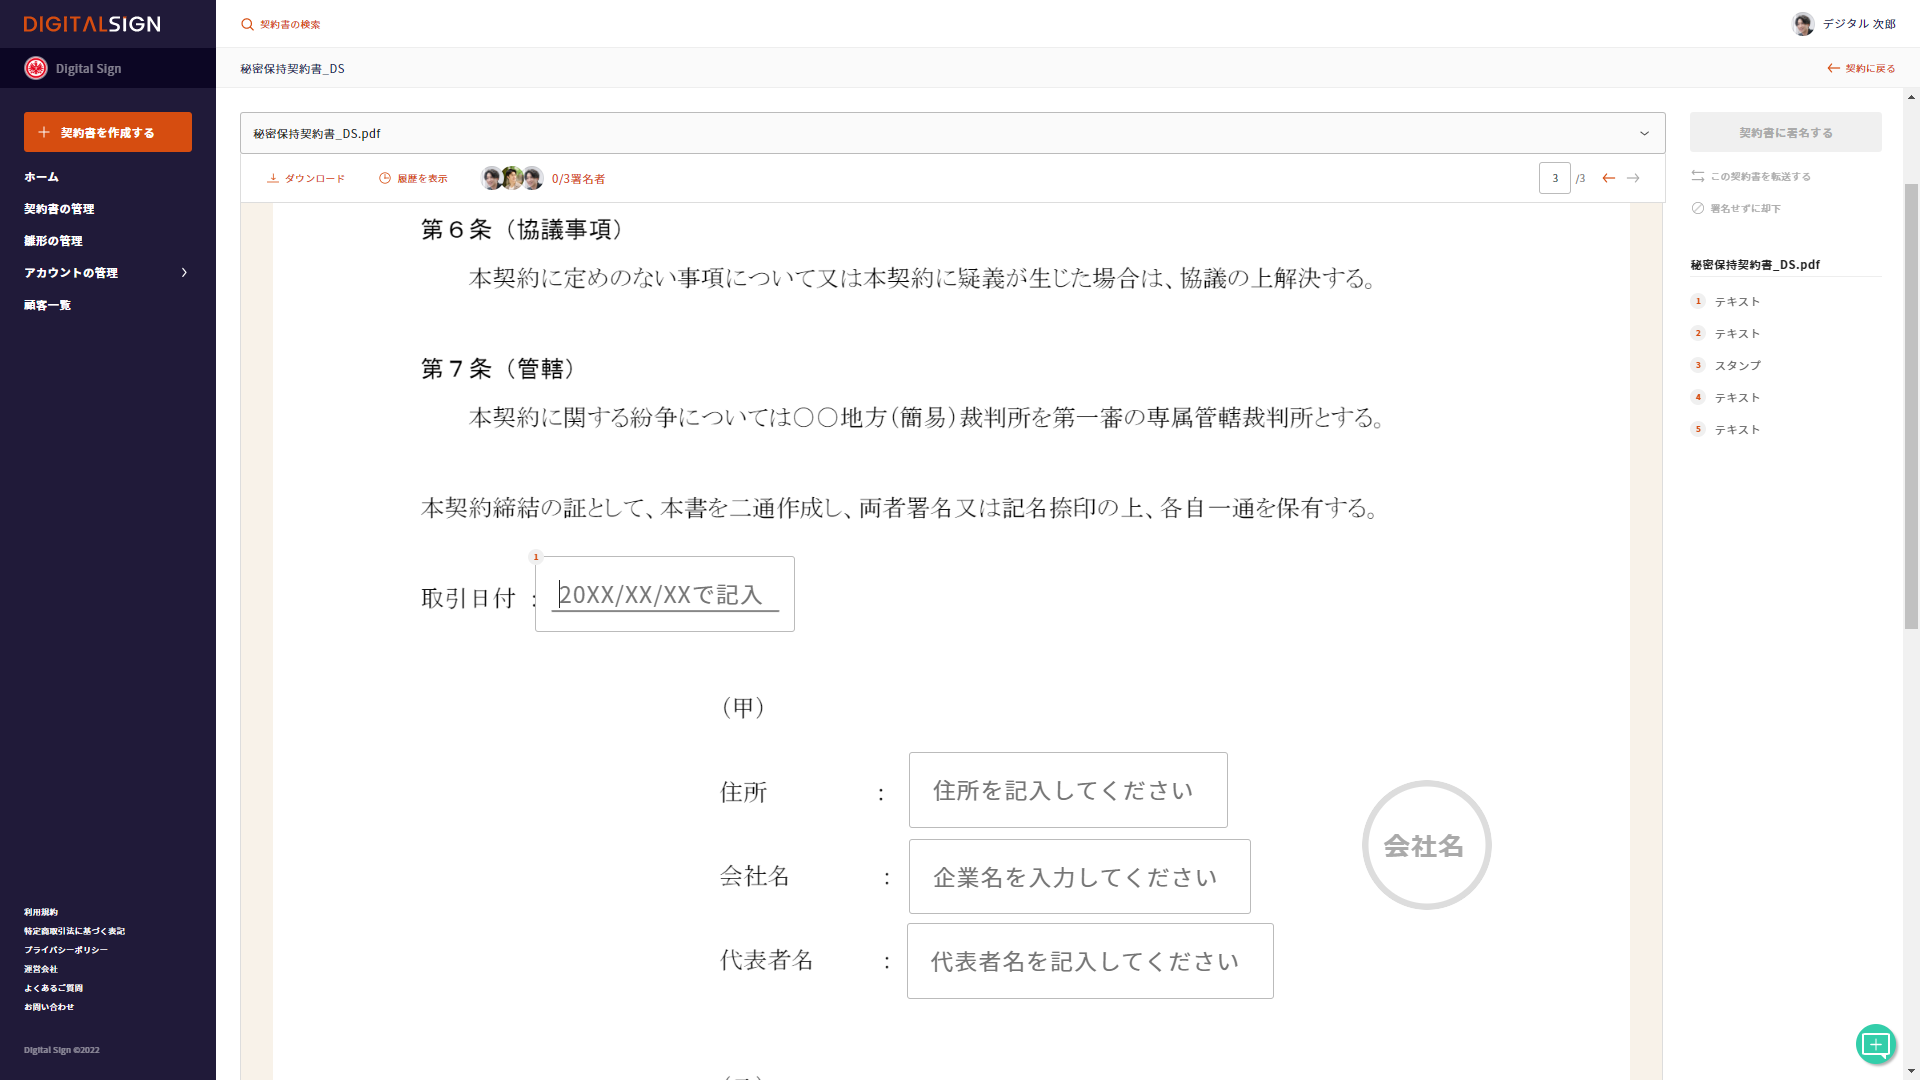Open the green chat widget icon
The image size is (1920, 1080).
click(1876, 1045)
